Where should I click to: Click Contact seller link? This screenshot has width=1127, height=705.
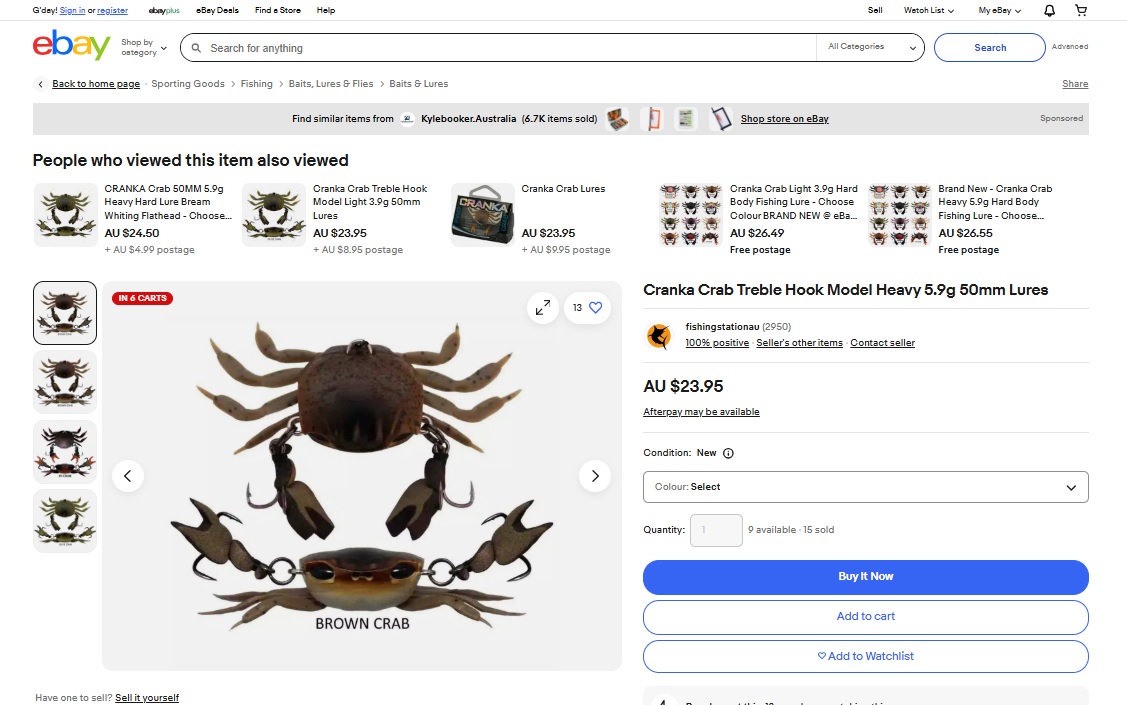882,343
